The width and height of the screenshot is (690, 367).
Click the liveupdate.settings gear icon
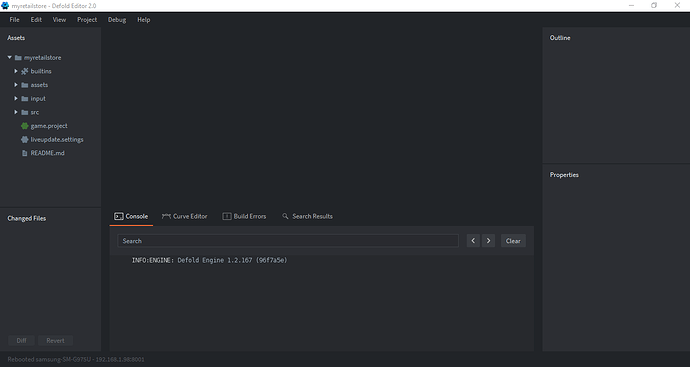(x=25, y=139)
